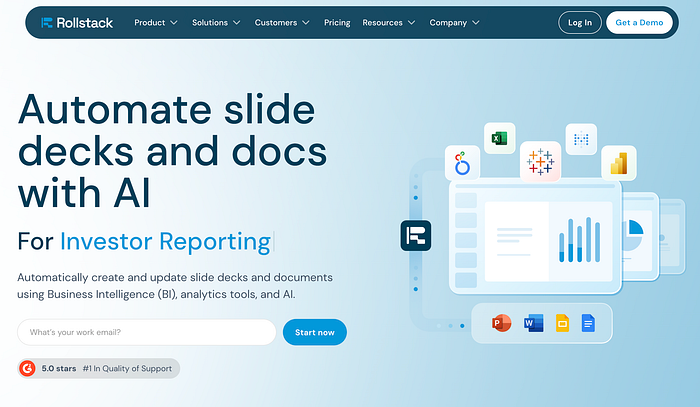Click the Word icon in the illustration
The width and height of the screenshot is (700, 407).
coord(534,323)
